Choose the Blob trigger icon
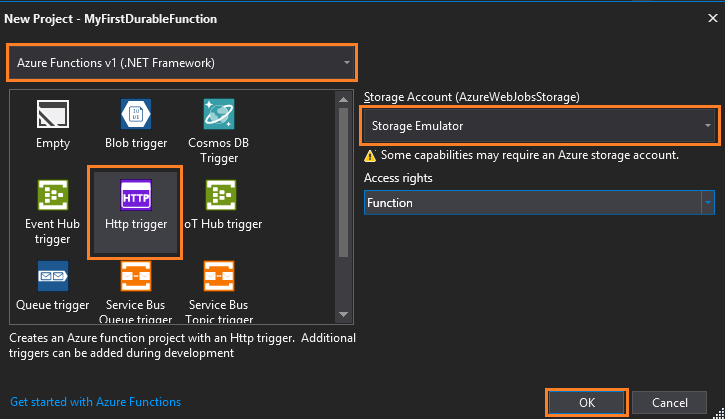 [x=136, y=114]
